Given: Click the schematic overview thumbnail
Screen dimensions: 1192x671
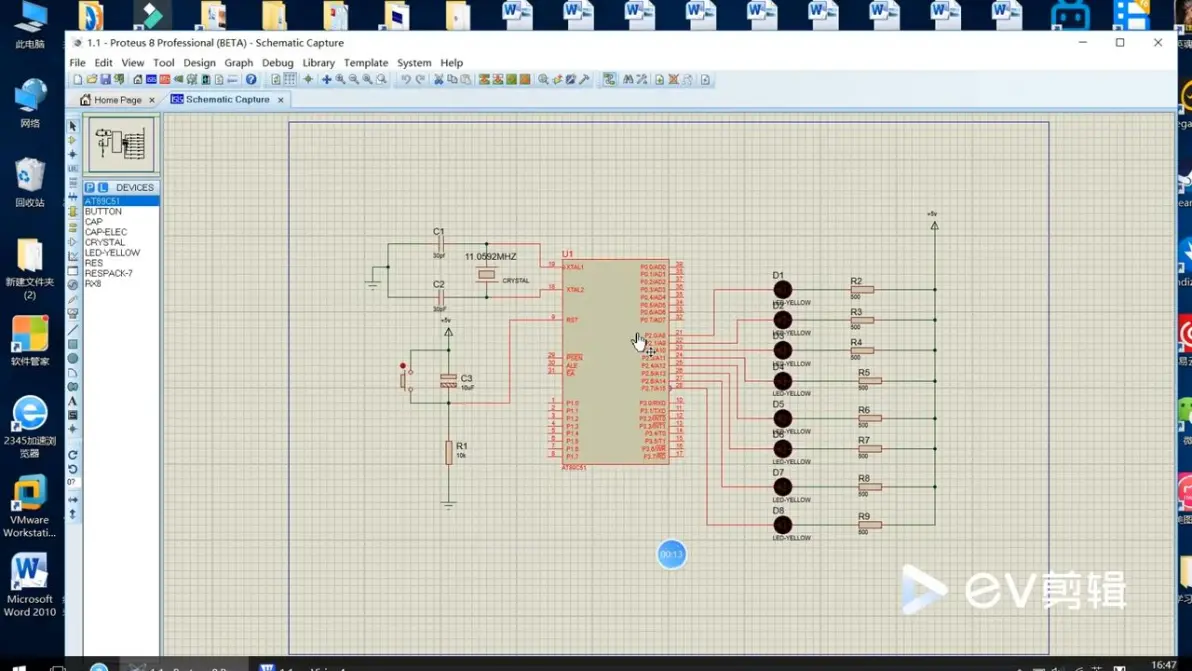Looking at the screenshot, I should pyautogui.click(x=121, y=145).
